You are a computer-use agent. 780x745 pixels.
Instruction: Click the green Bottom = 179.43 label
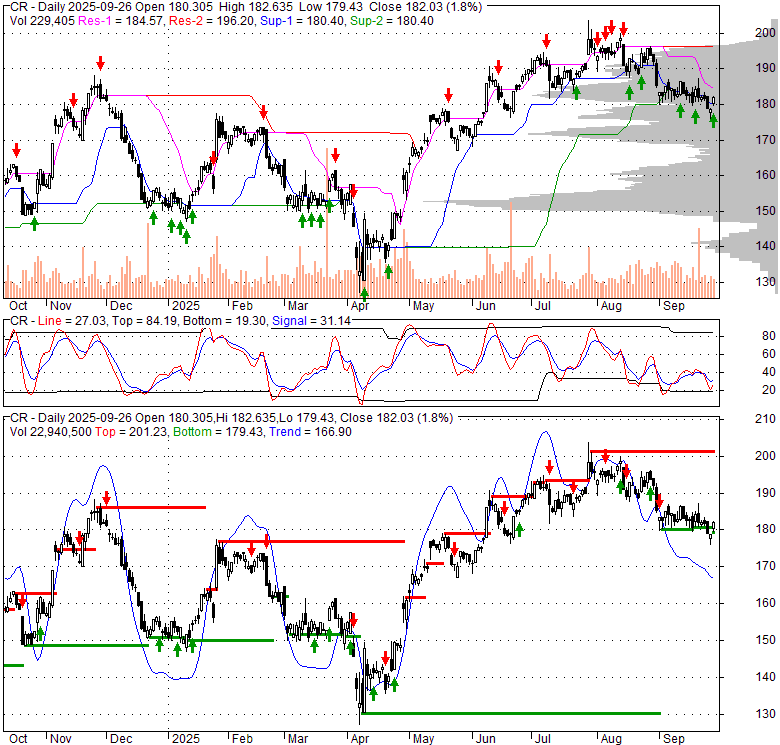(218, 432)
